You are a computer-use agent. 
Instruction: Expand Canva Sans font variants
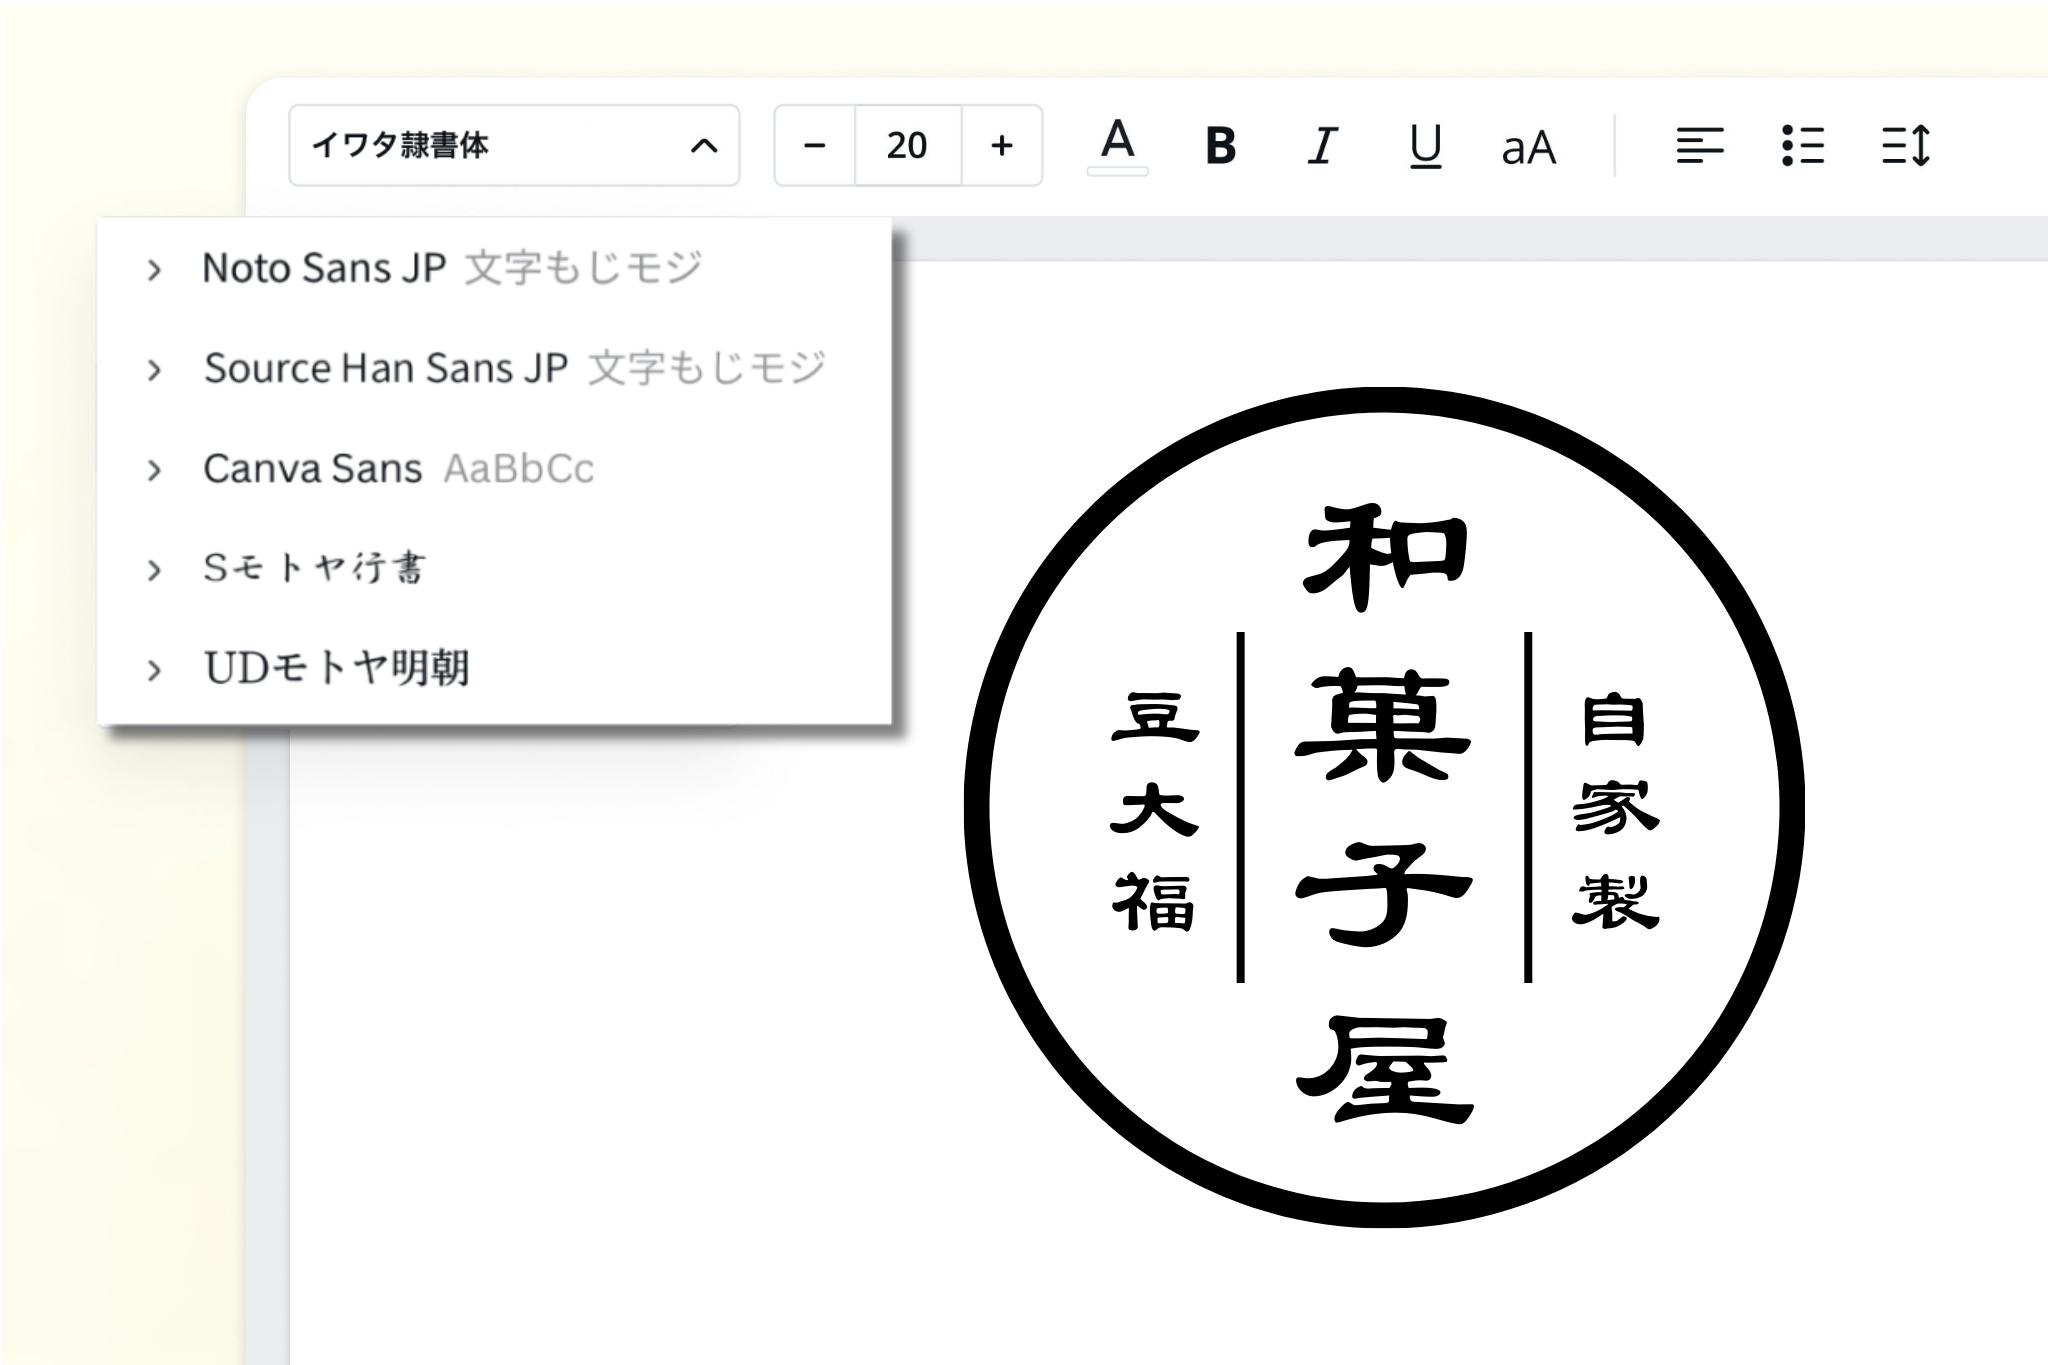coord(154,470)
